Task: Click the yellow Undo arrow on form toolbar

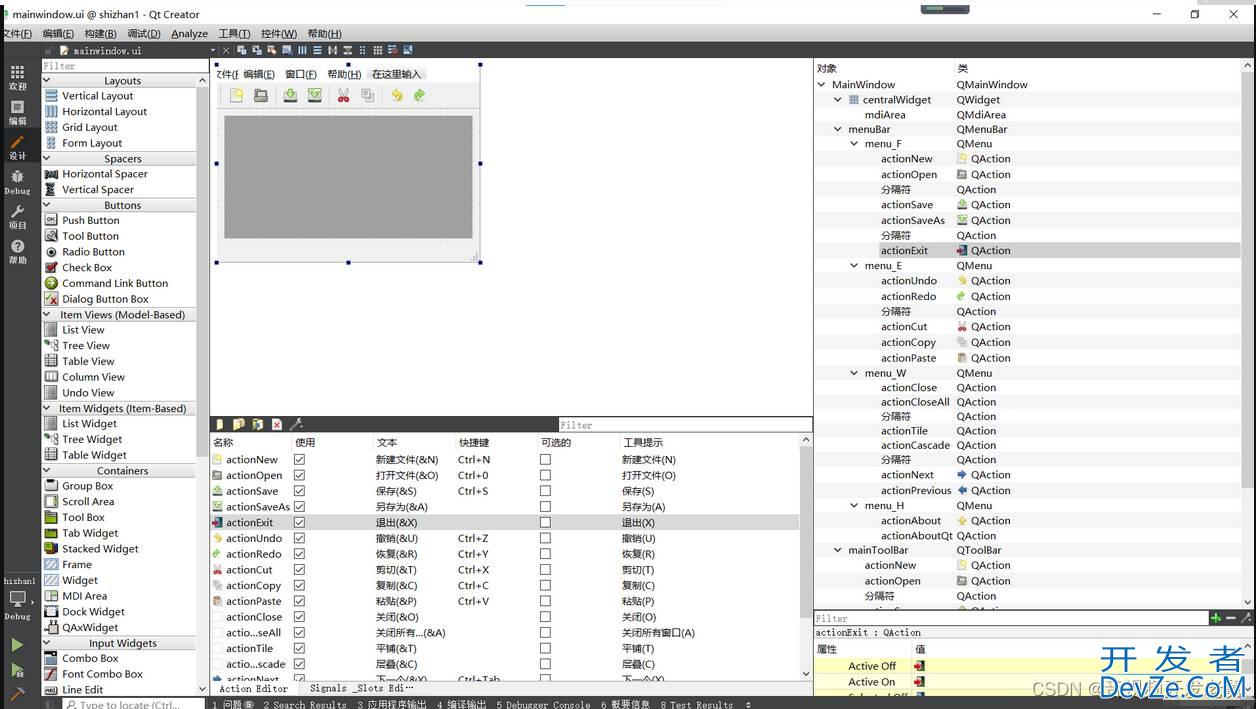Action: [396, 95]
